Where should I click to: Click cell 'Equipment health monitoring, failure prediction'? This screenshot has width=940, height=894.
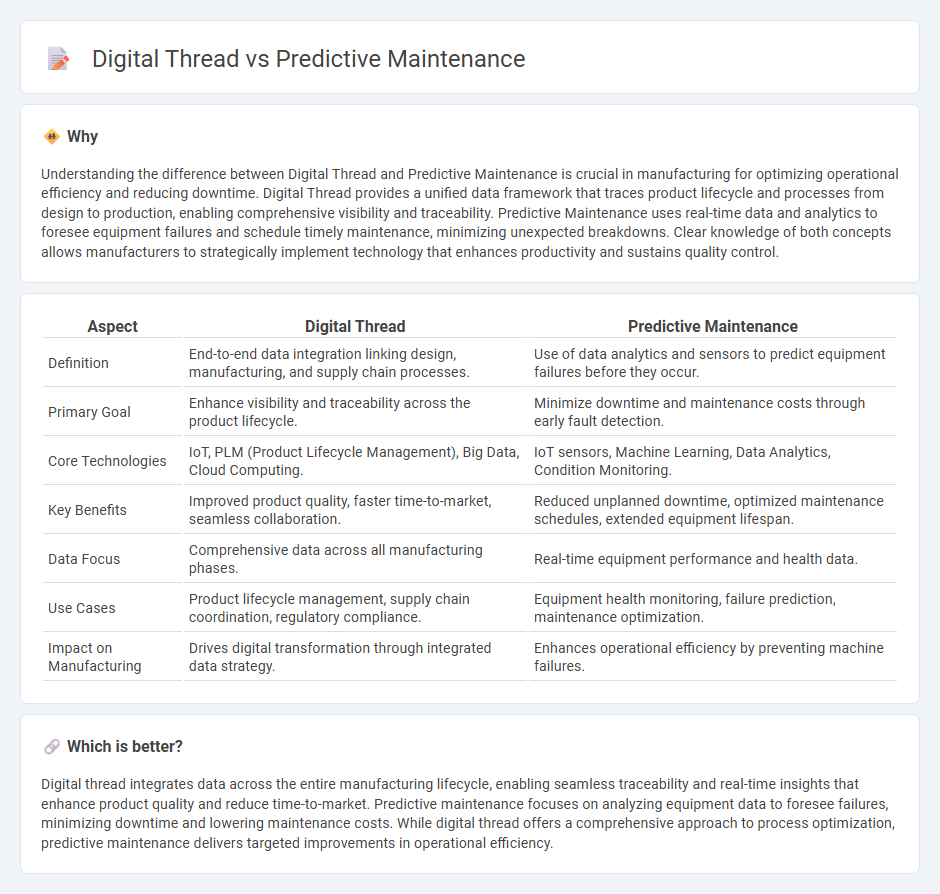pos(713,609)
